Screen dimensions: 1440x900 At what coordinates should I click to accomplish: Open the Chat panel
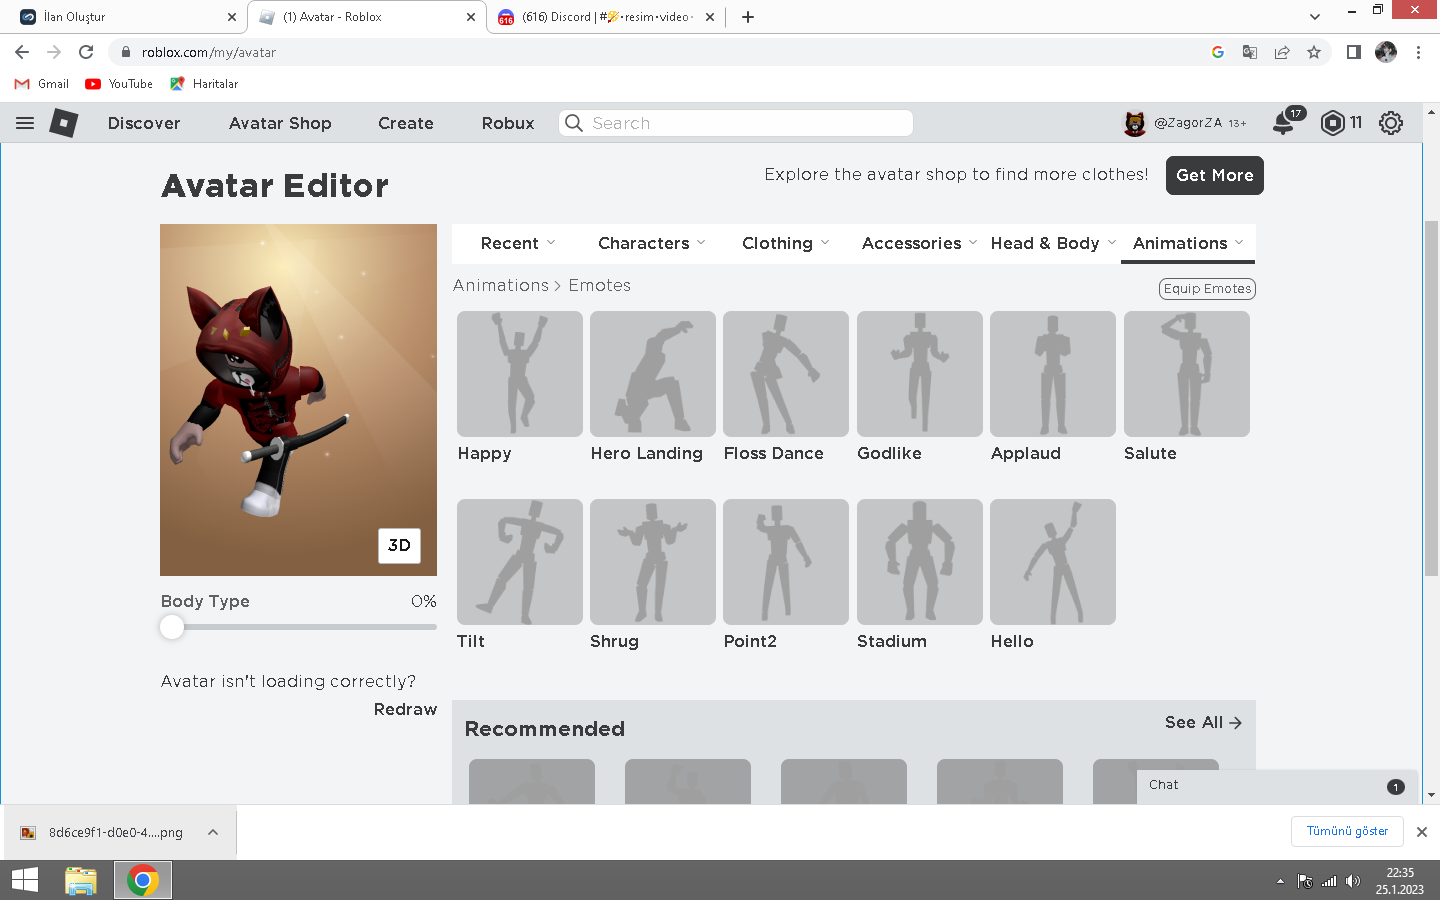coord(1277,786)
